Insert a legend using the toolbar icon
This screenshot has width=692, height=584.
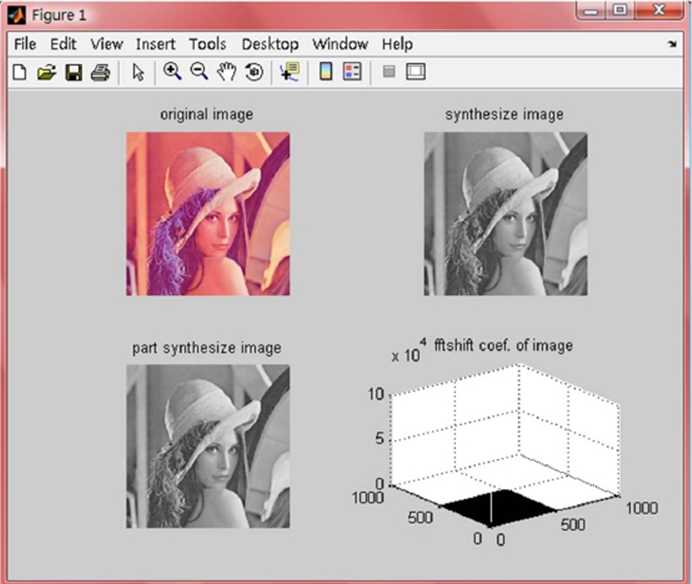point(352,72)
